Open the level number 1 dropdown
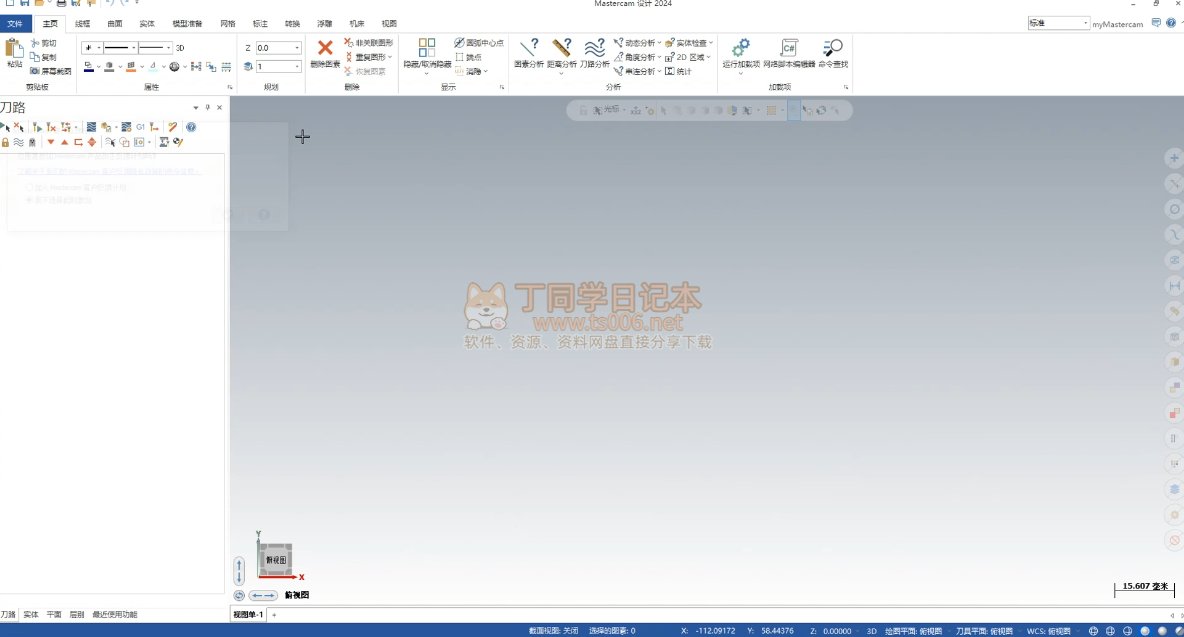 297,66
